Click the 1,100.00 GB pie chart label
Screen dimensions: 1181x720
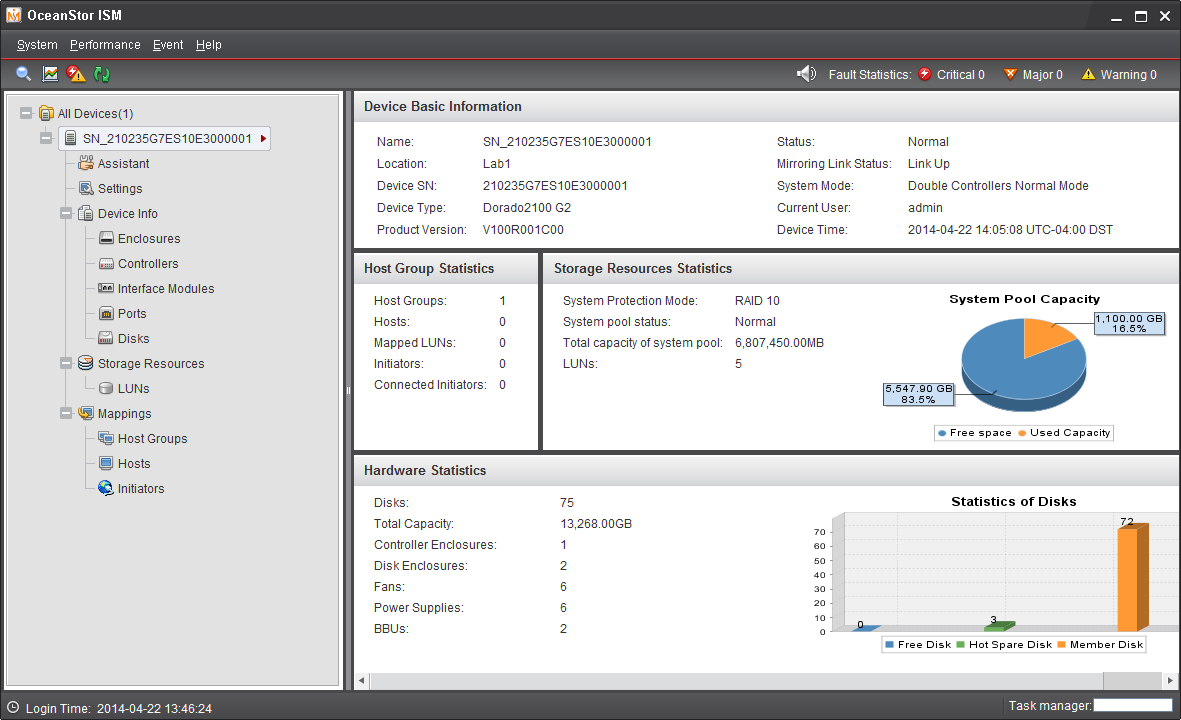[x=1129, y=324]
